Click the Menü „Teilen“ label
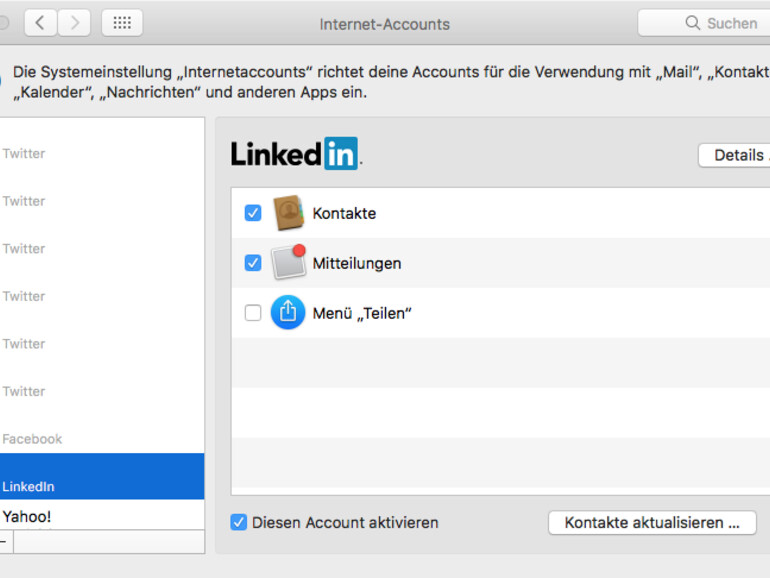Image resolution: width=770 pixels, height=578 pixels. tap(362, 313)
